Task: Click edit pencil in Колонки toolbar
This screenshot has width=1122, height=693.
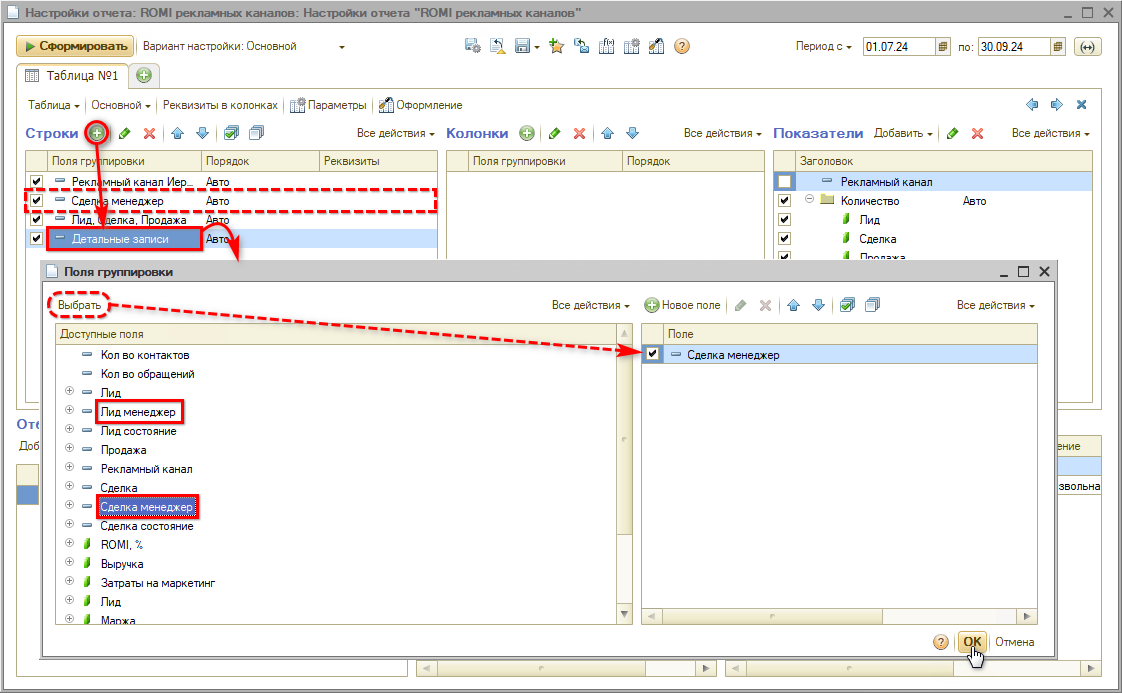Action: tap(555, 133)
